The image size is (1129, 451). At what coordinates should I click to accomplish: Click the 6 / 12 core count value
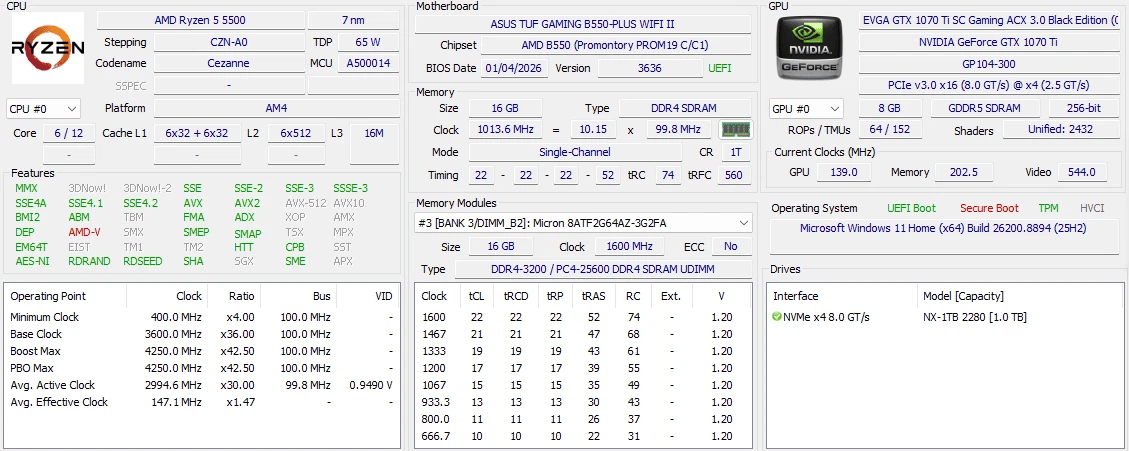point(68,133)
